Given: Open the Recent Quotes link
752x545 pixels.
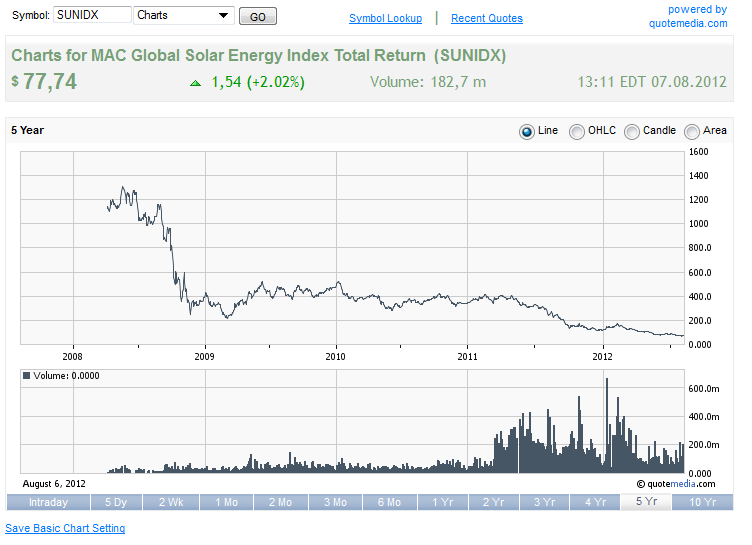Looking at the screenshot, I should [x=487, y=18].
